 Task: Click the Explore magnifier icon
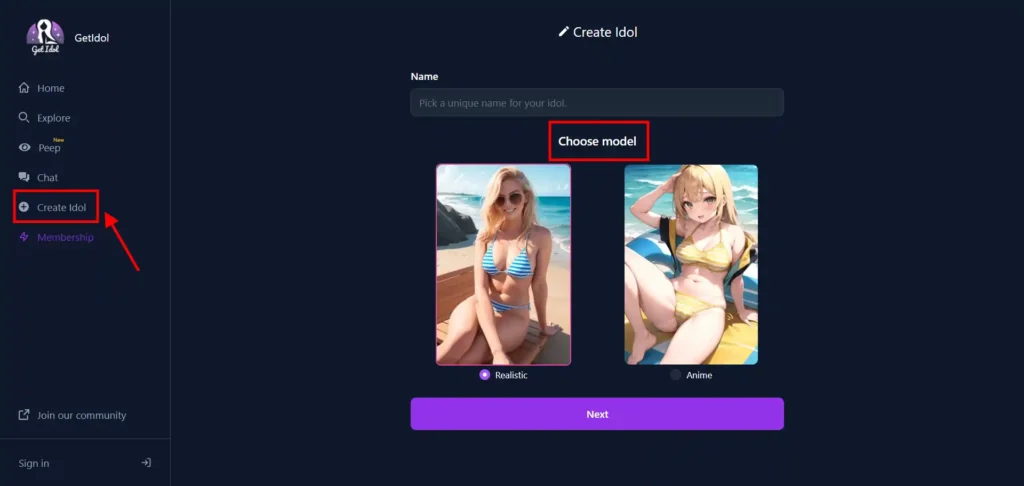24,118
